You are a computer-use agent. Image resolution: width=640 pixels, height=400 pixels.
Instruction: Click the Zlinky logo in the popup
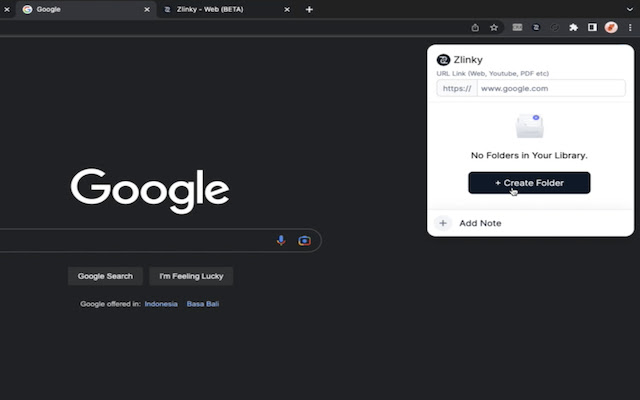[x=443, y=60]
